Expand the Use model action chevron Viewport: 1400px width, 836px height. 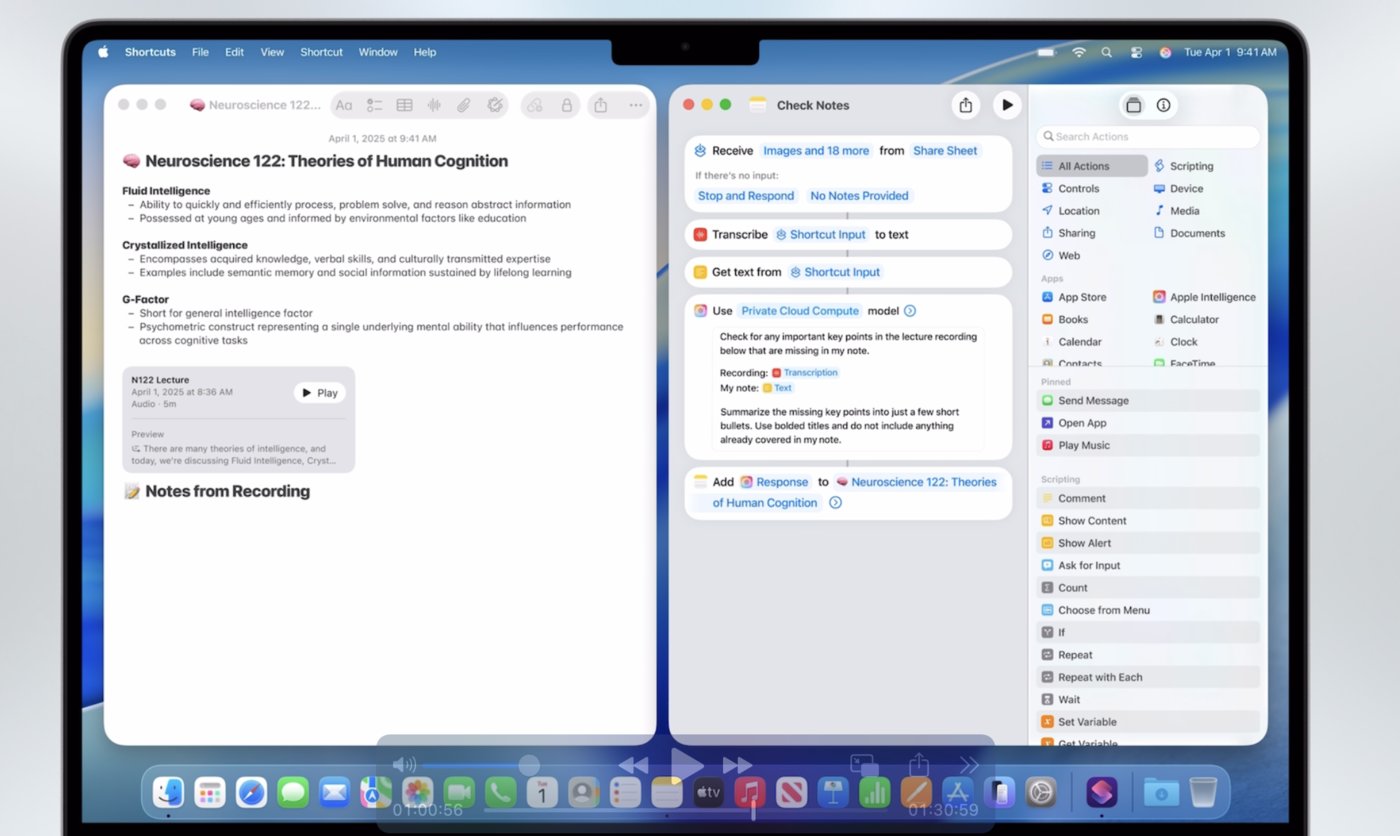click(910, 311)
